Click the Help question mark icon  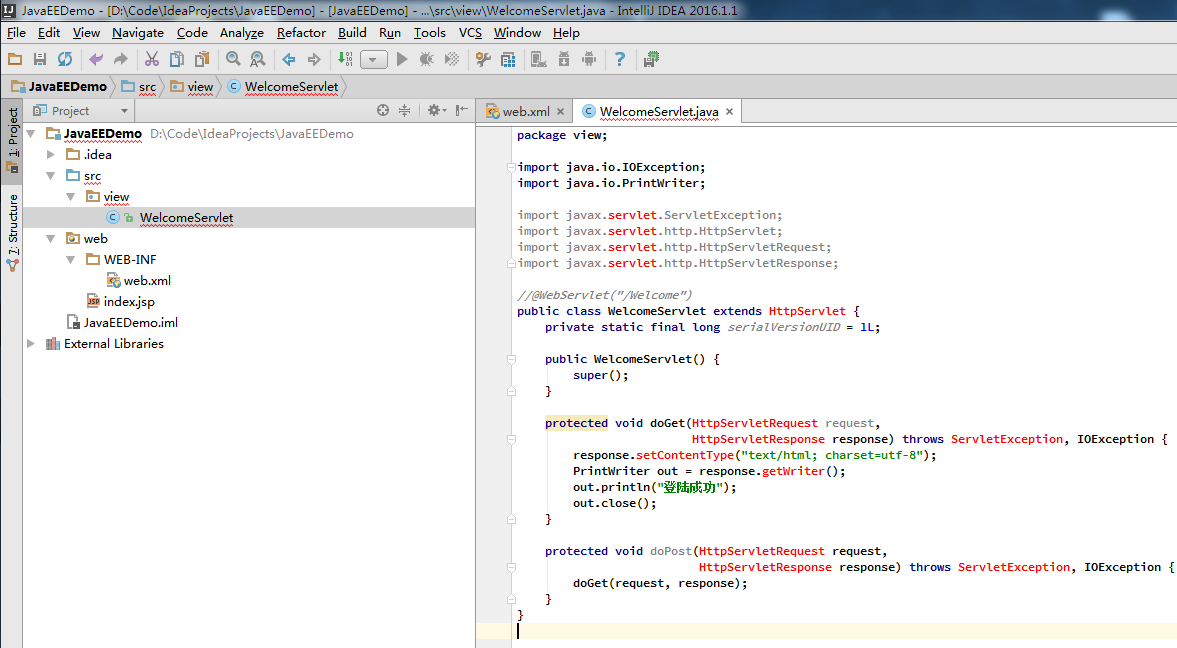pyautogui.click(x=619, y=59)
